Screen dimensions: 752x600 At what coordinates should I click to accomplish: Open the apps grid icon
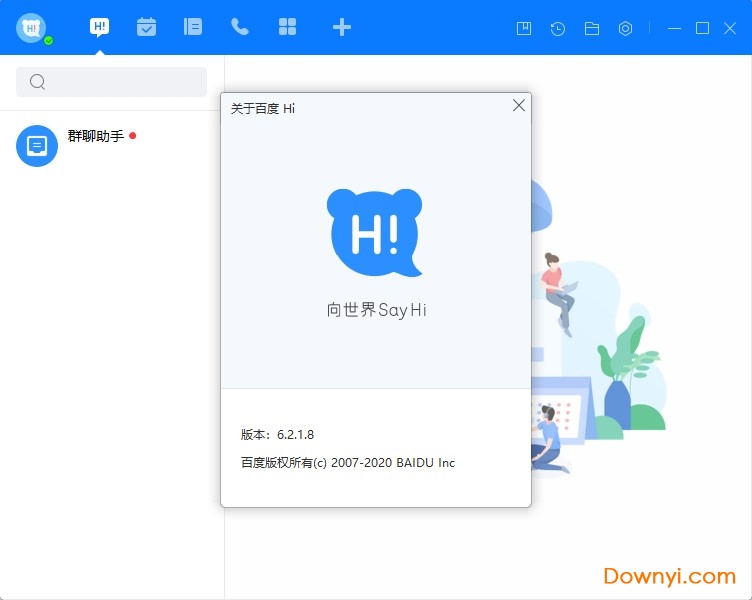pos(287,27)
